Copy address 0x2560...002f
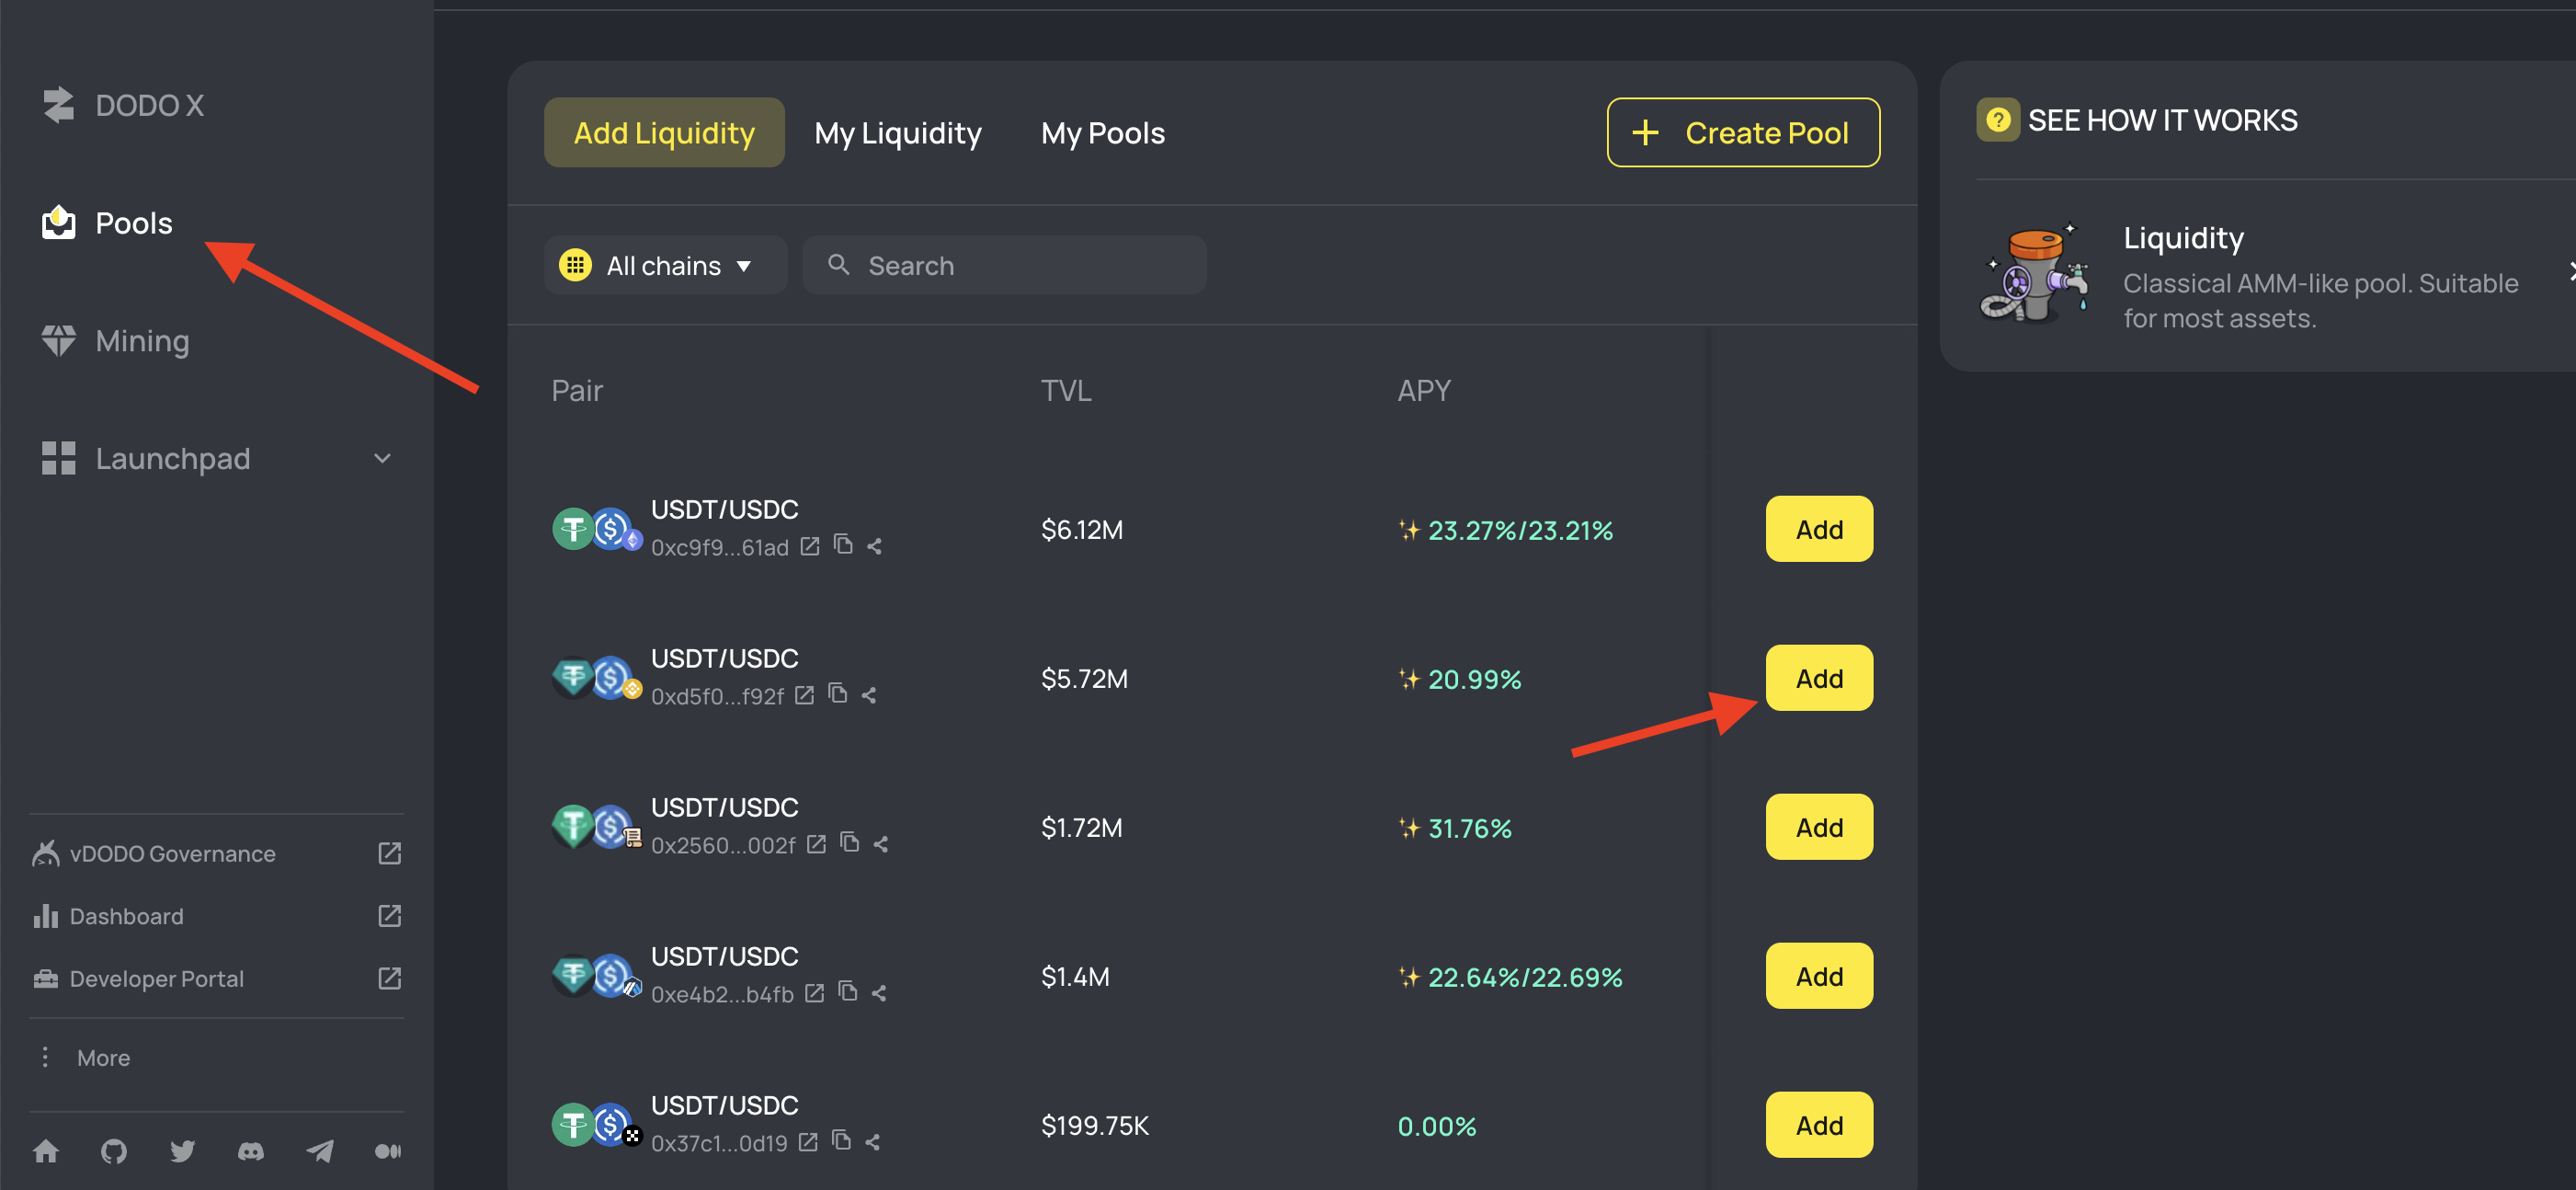The image size is (2576, 1190). [x=849, y=842]
